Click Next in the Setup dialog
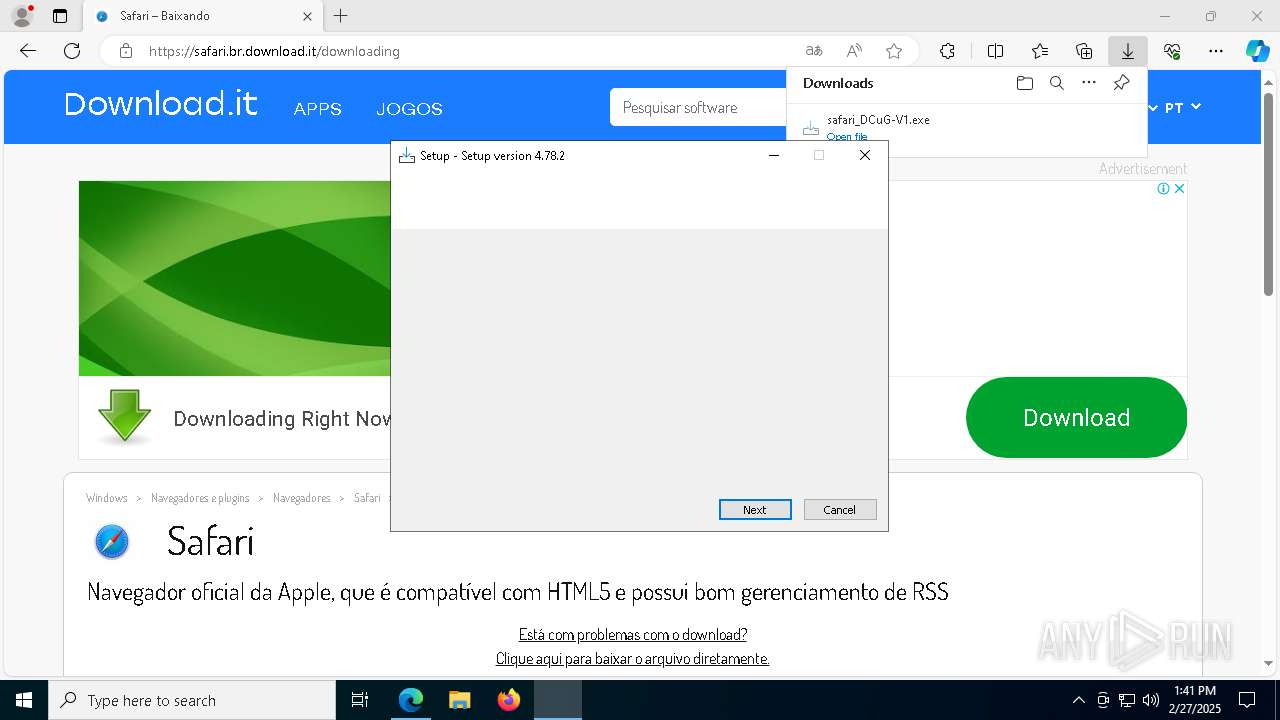This screenshot has height=720, width=1280. (x=755, y=509)
